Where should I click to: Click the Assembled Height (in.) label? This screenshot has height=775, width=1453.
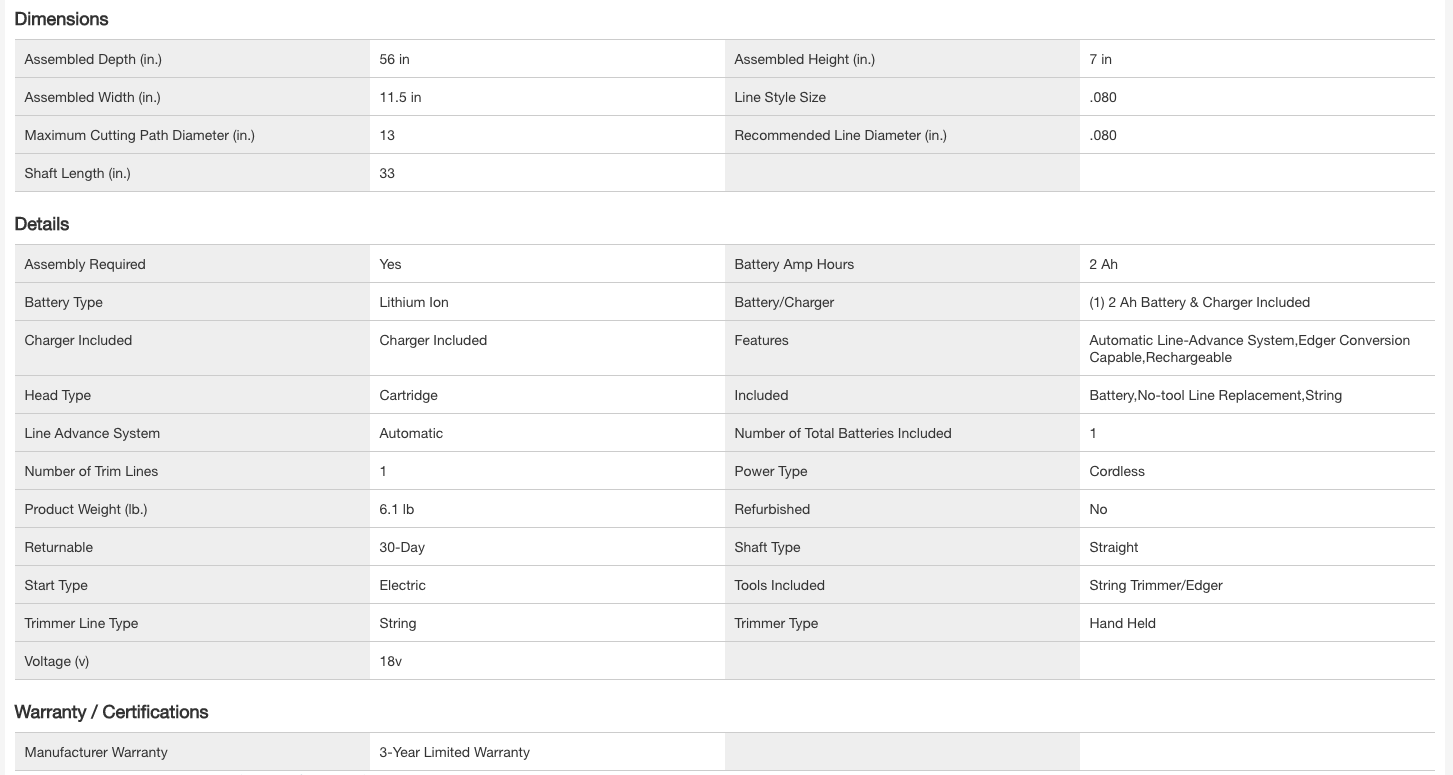click(804, 59)
